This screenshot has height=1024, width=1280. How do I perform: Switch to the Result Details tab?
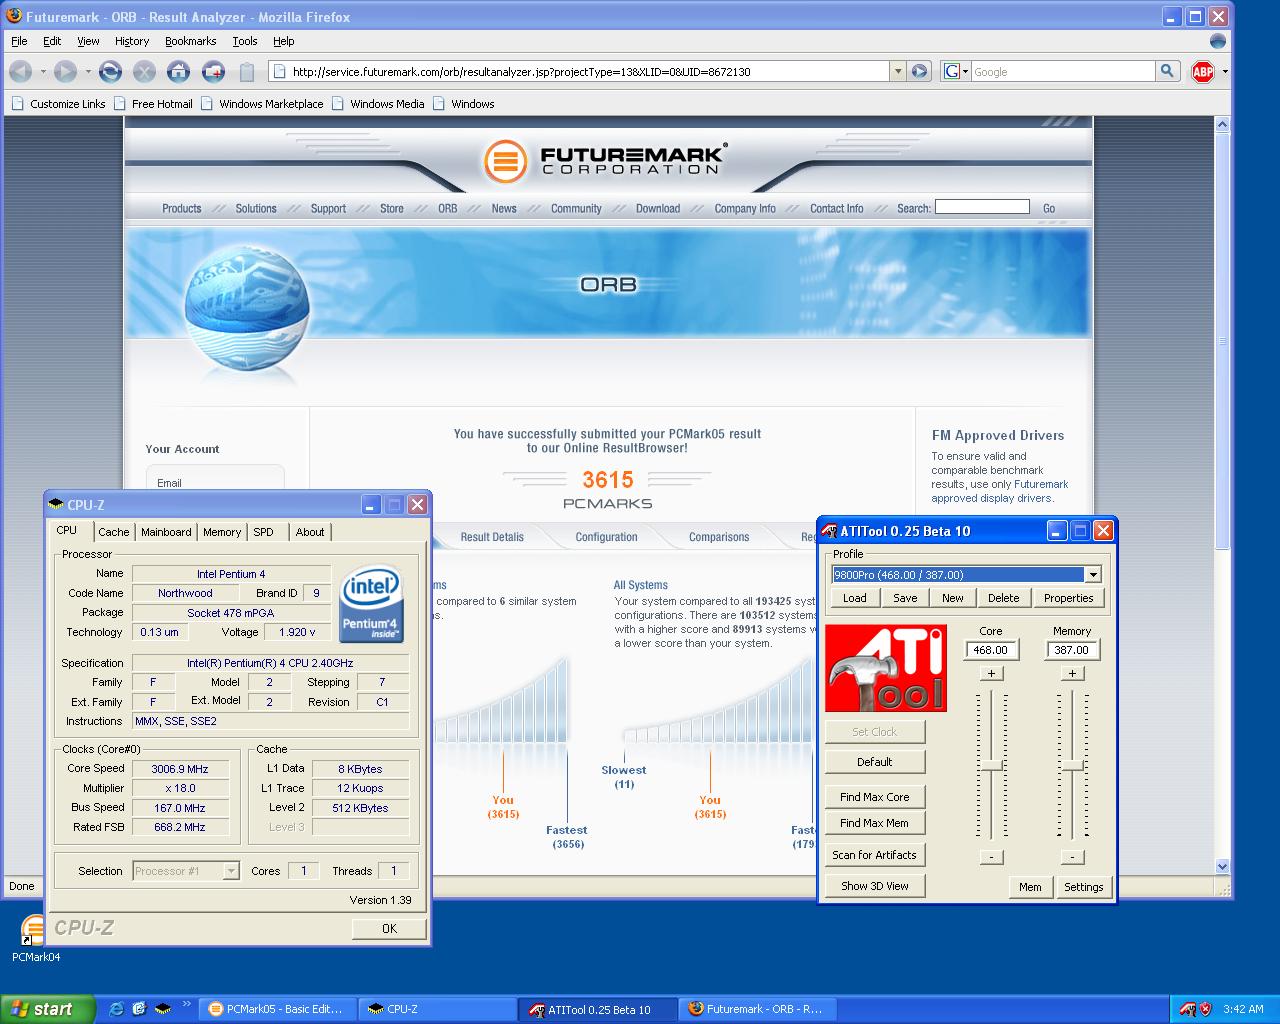point(492,537)
